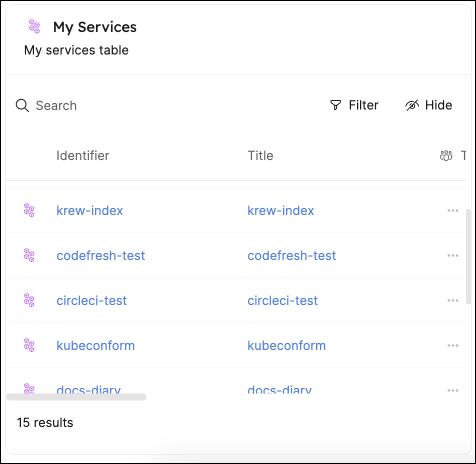Click the kubeconform row service icon
Image resolution: width=476 pixels, height=464 pixels.
click(x=29, y=345)
